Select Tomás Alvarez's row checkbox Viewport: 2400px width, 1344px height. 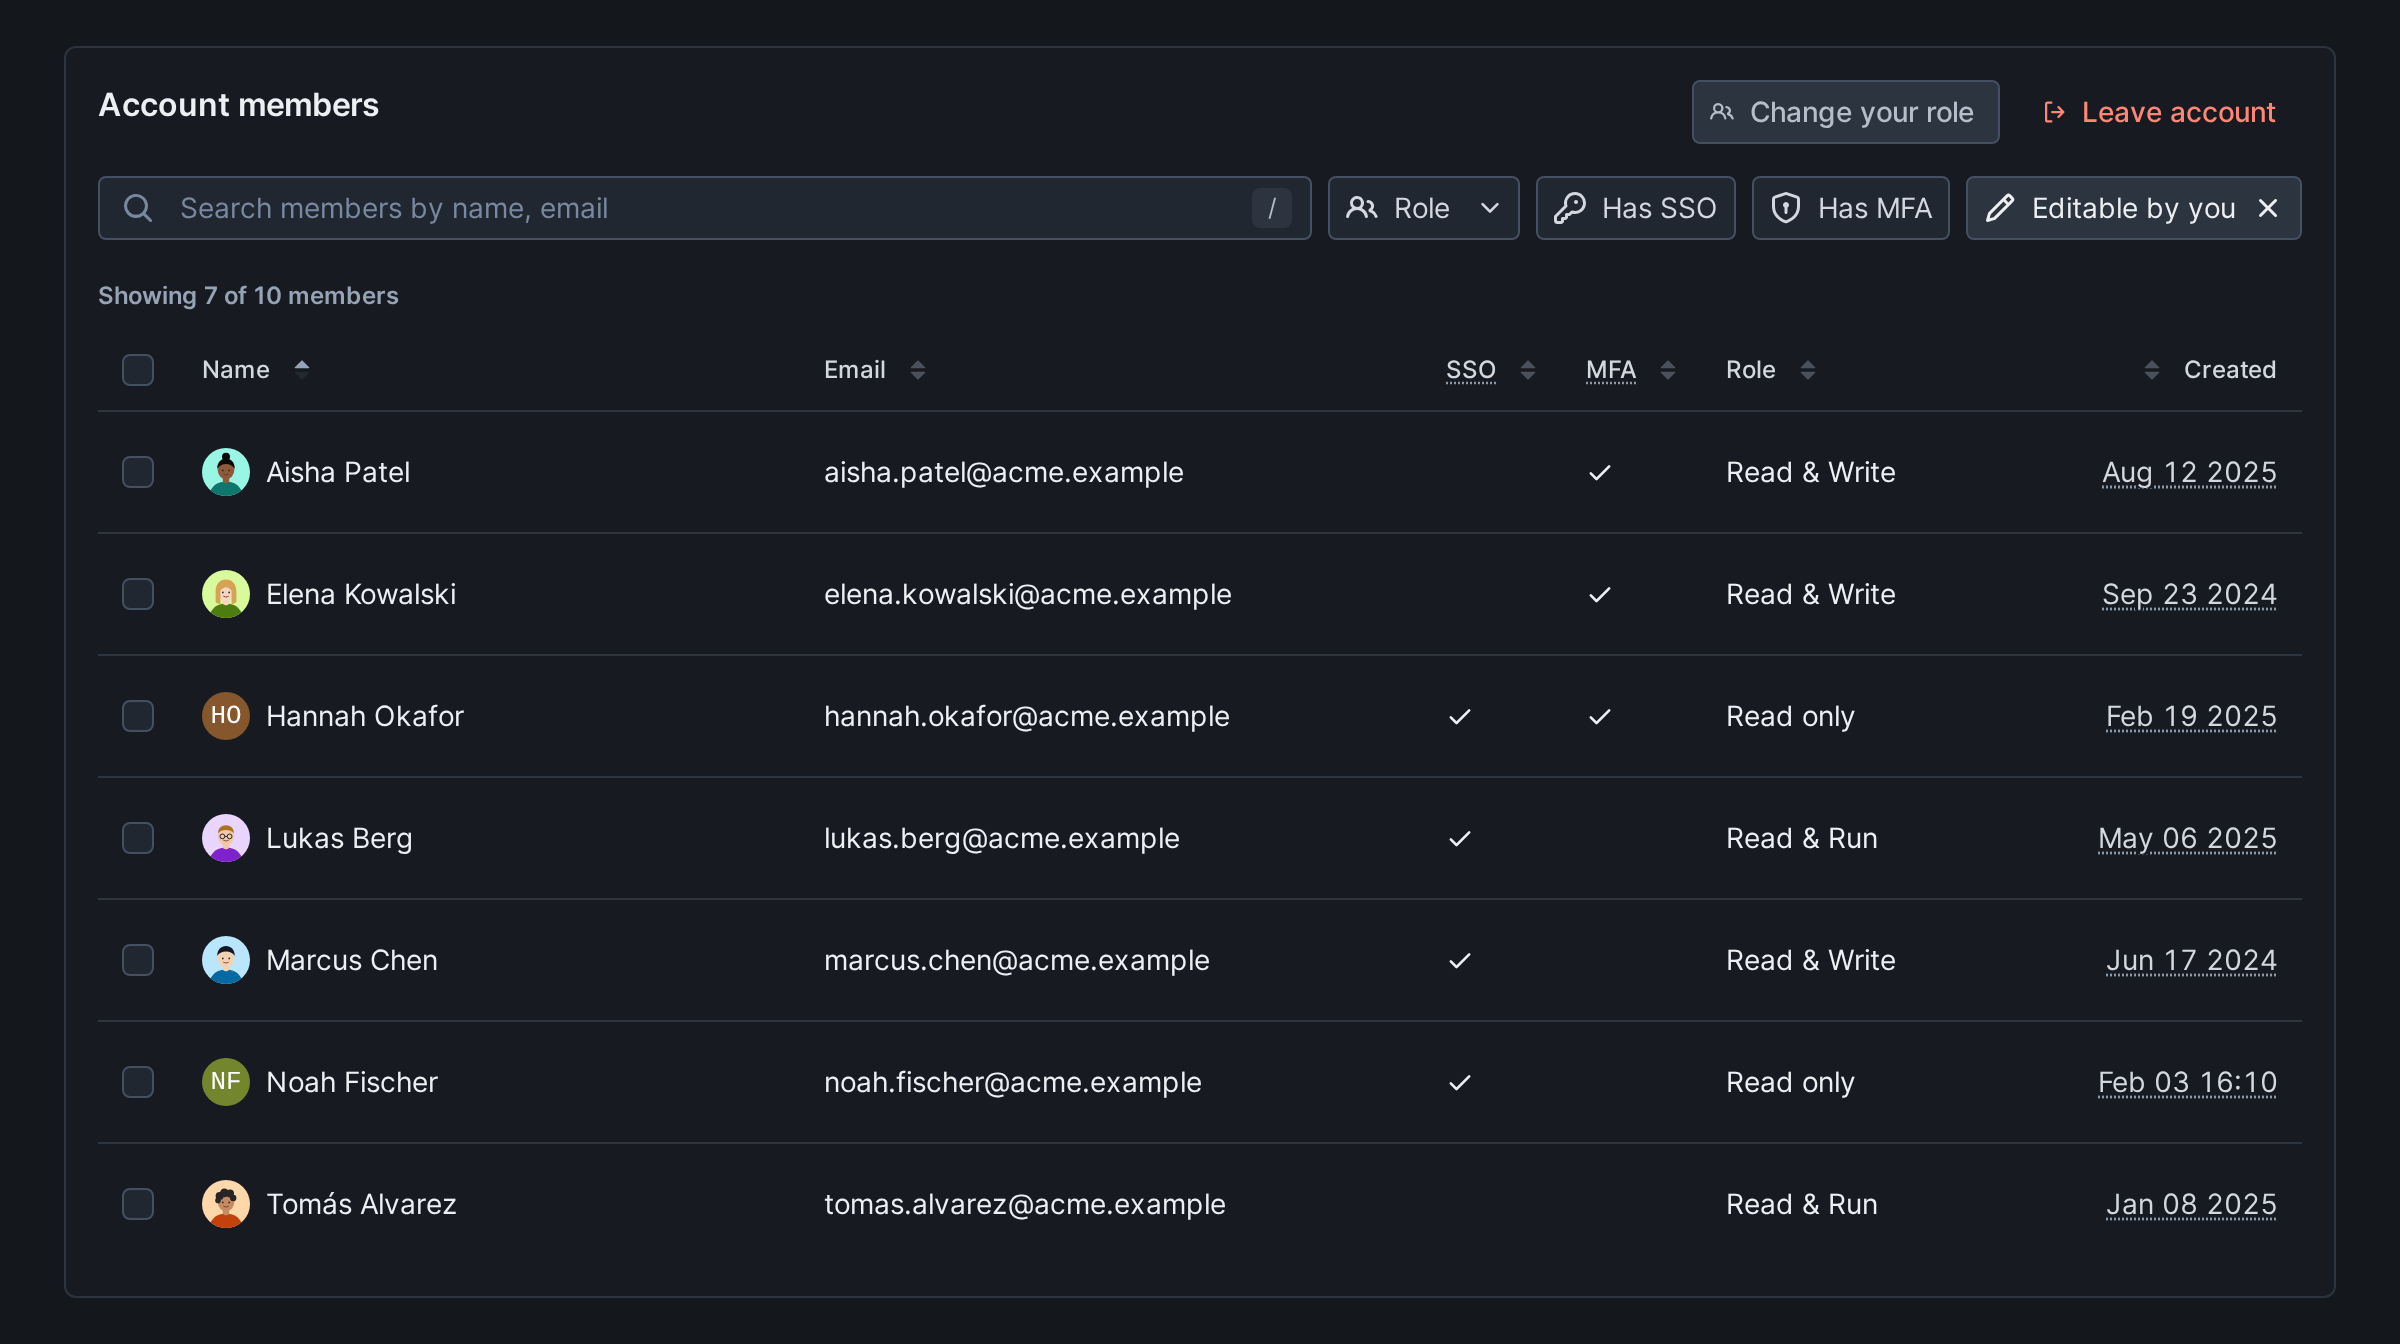pos(138,1204)
